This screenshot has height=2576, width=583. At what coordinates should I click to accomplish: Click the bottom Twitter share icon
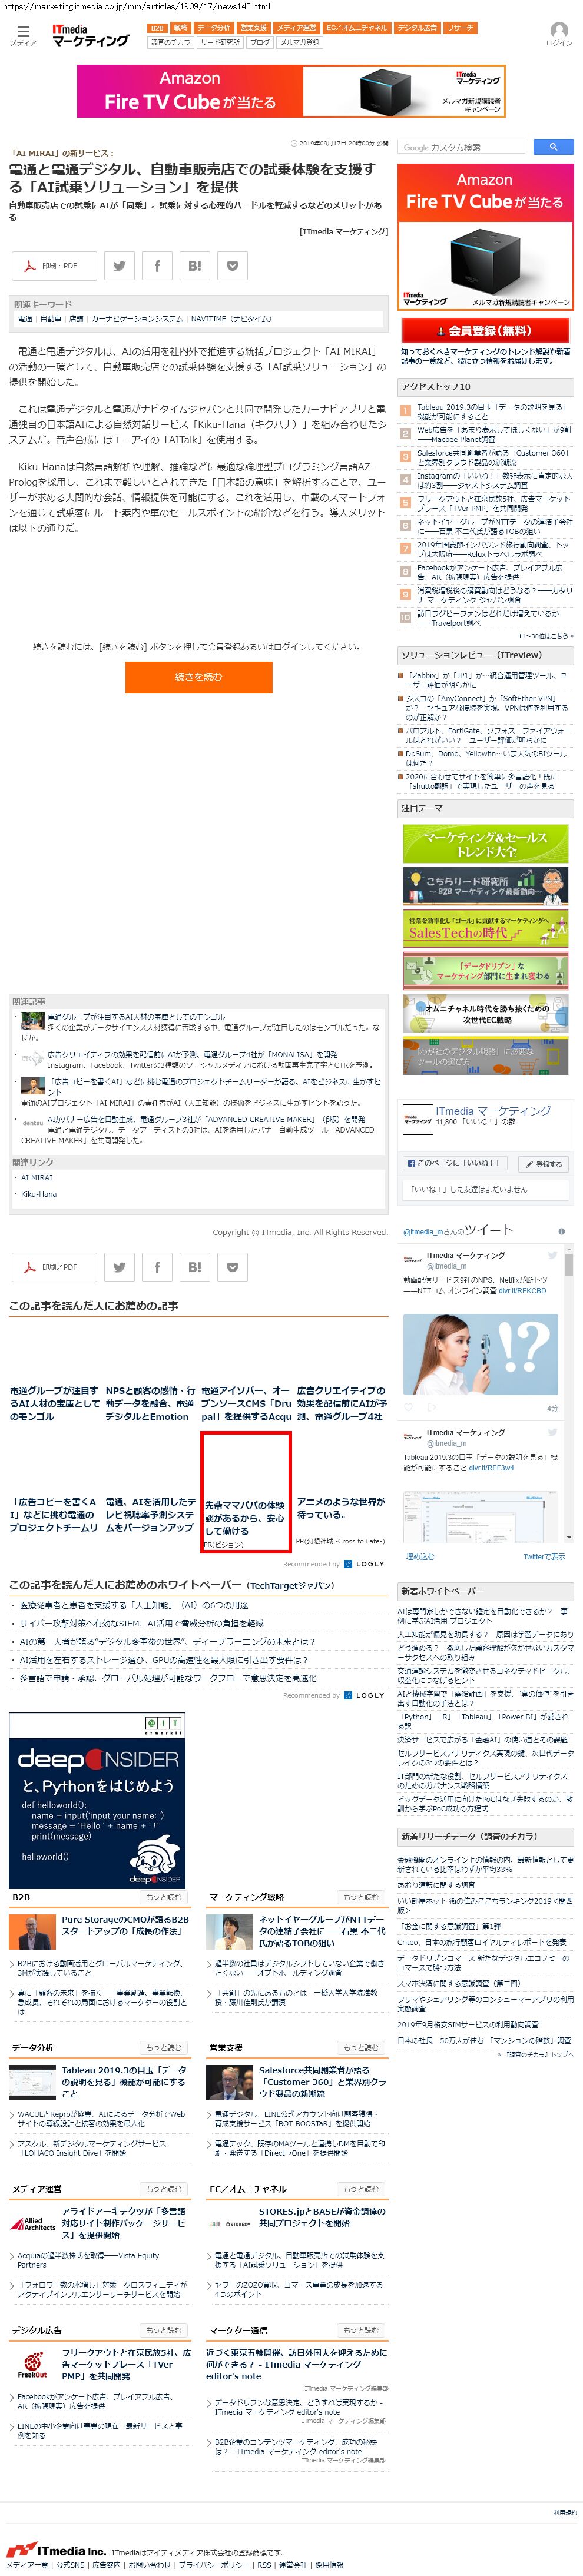120,1267
